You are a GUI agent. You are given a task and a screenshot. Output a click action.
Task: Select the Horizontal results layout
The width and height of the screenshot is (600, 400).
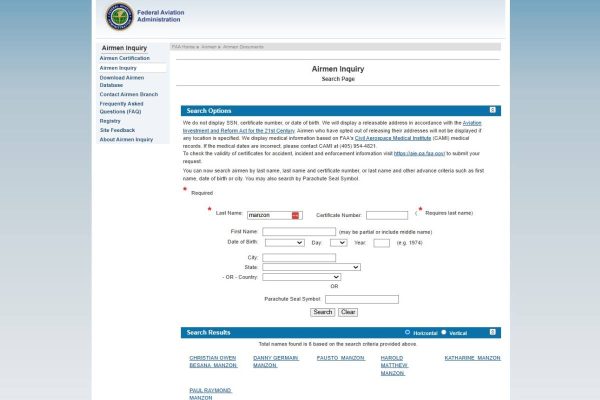(x=408, y=332)
